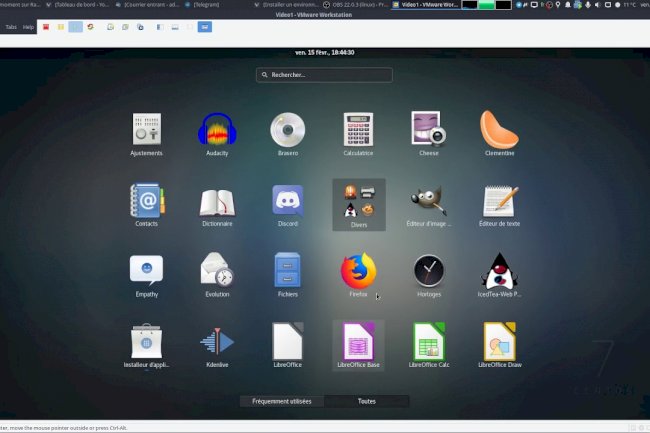Select Video1 VMware Workstation taskbar entry

click(x=426, y=5)
